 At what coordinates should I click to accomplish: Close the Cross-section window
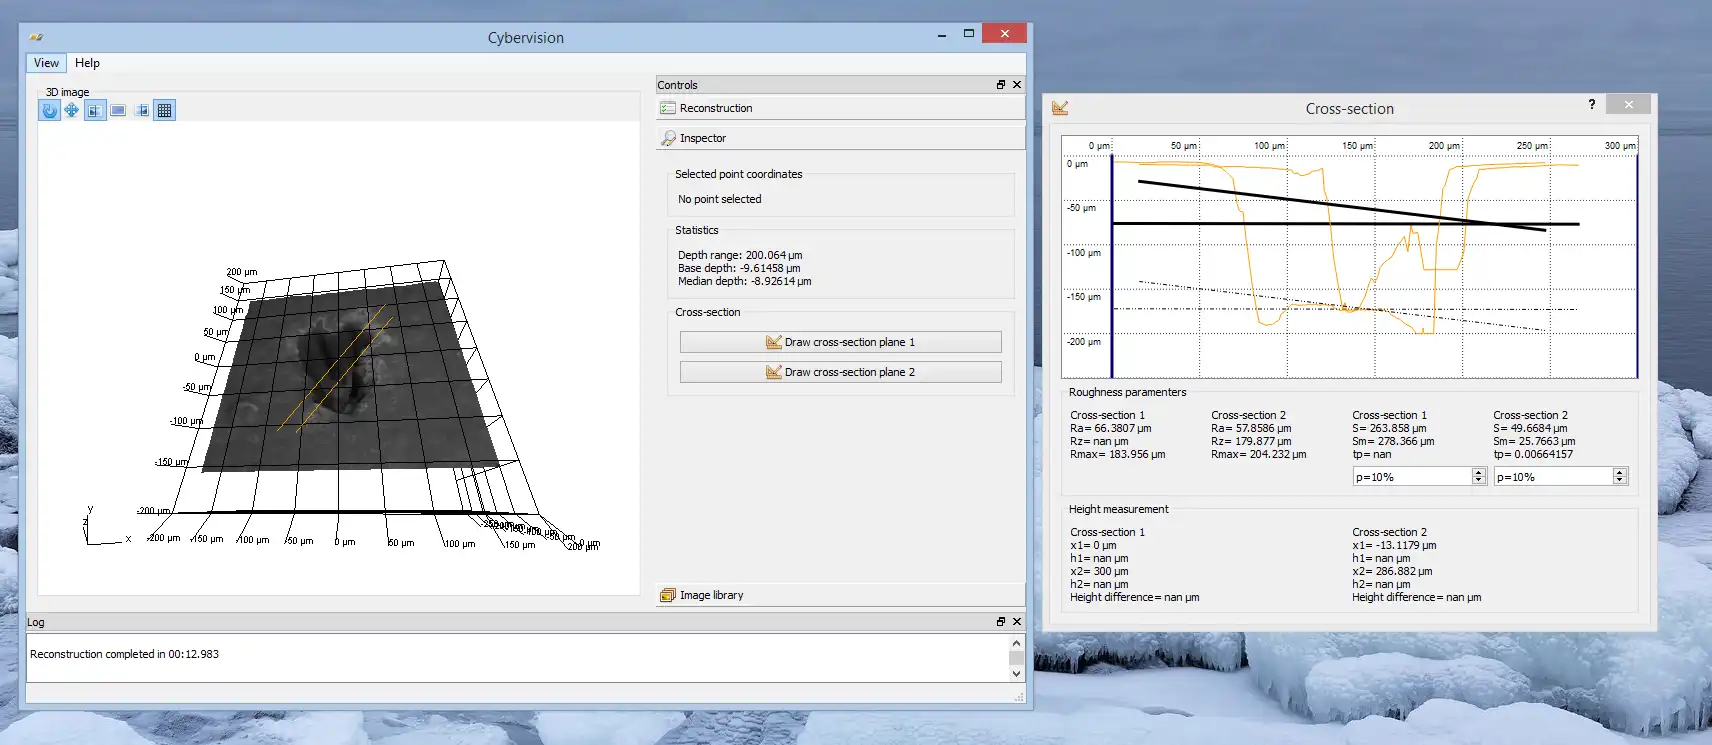tap(1629, 105)
